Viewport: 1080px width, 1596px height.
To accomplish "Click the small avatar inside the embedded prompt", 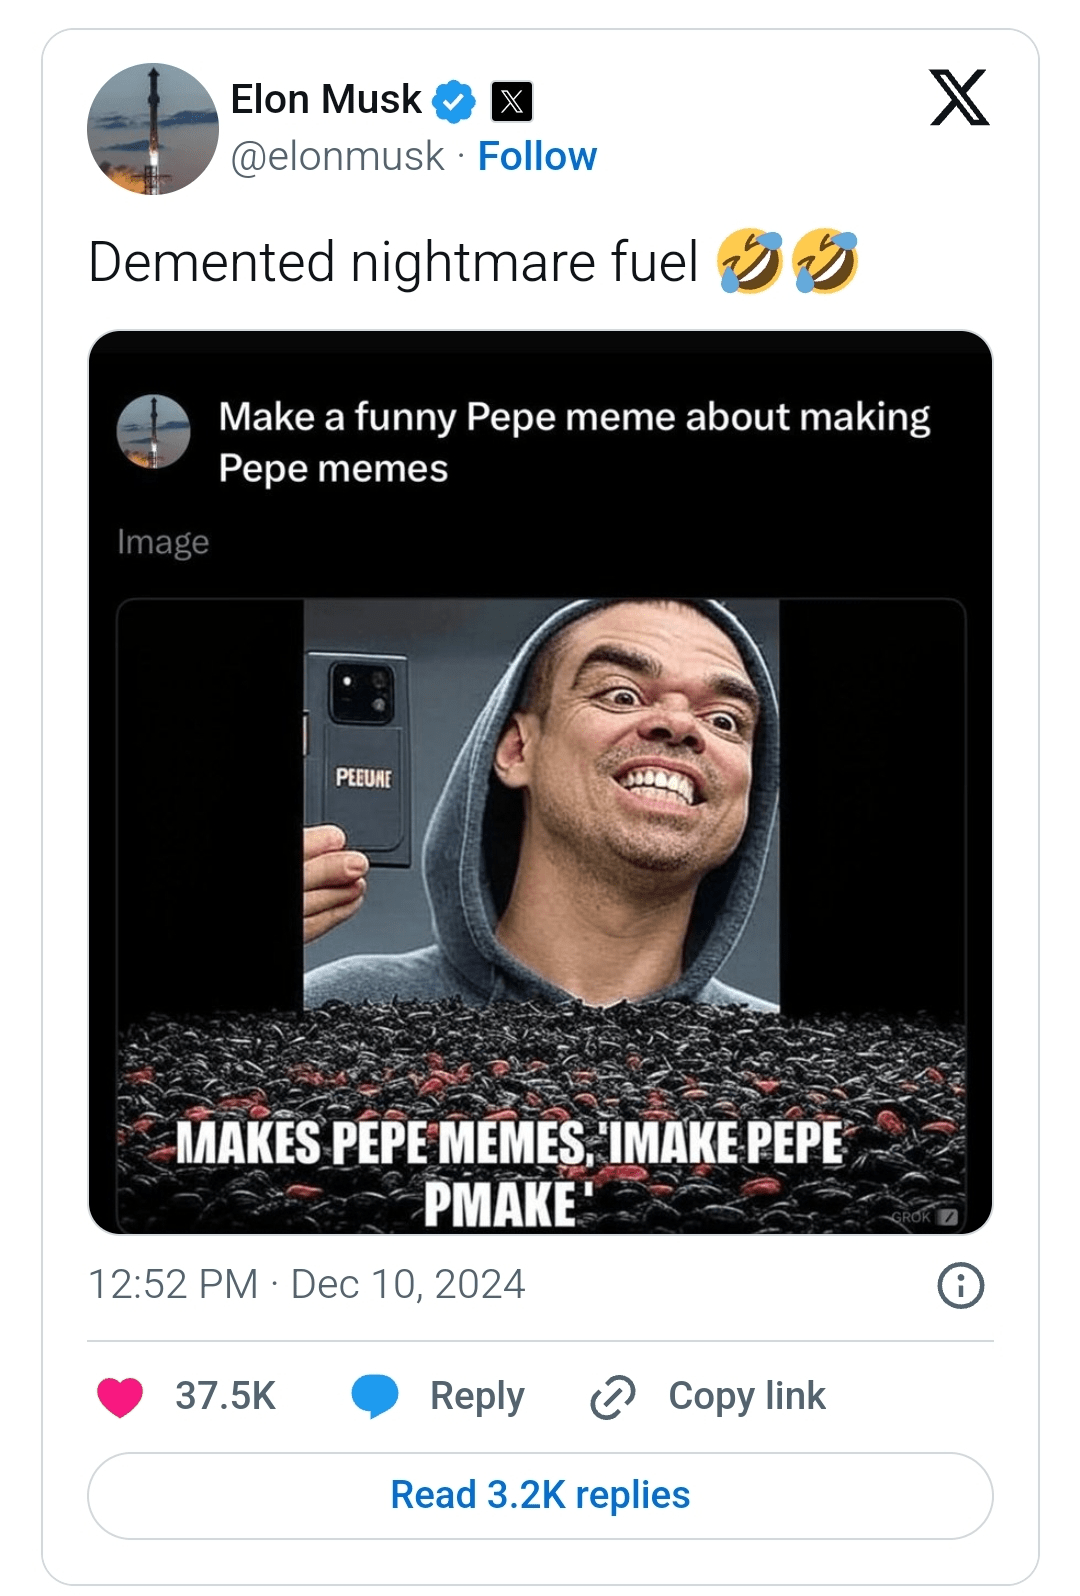I will tap(153, 432).
